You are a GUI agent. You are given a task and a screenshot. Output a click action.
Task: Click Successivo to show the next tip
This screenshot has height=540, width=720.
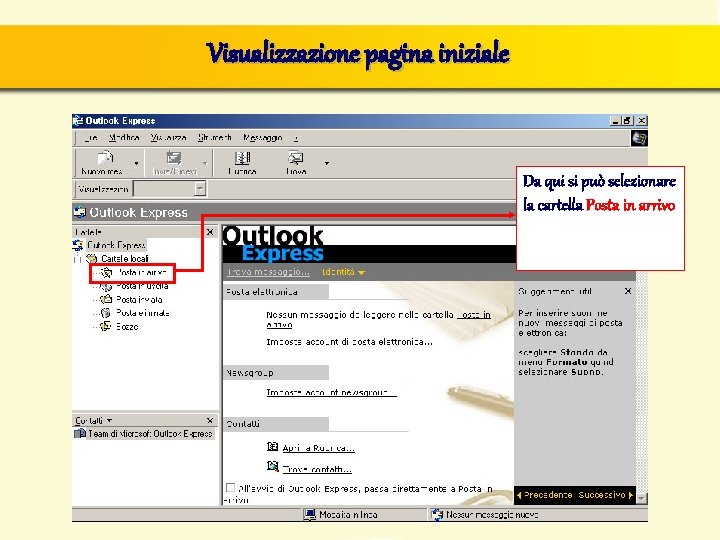coord(606,495)
